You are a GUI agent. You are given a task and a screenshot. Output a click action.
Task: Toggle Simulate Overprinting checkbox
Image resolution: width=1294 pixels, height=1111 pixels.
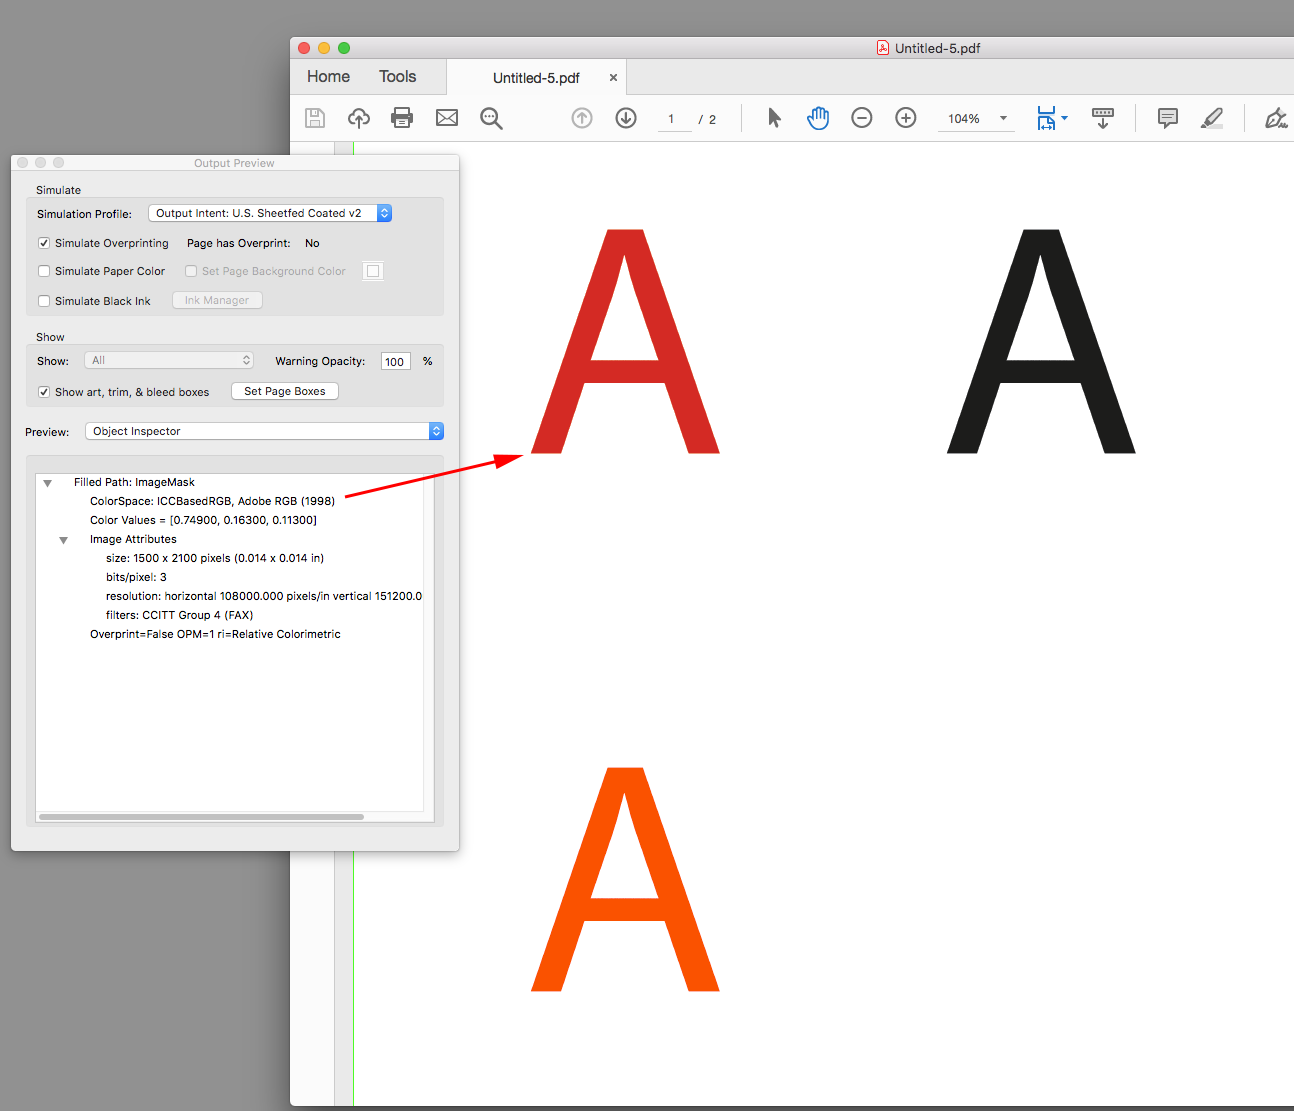[44, 243]
